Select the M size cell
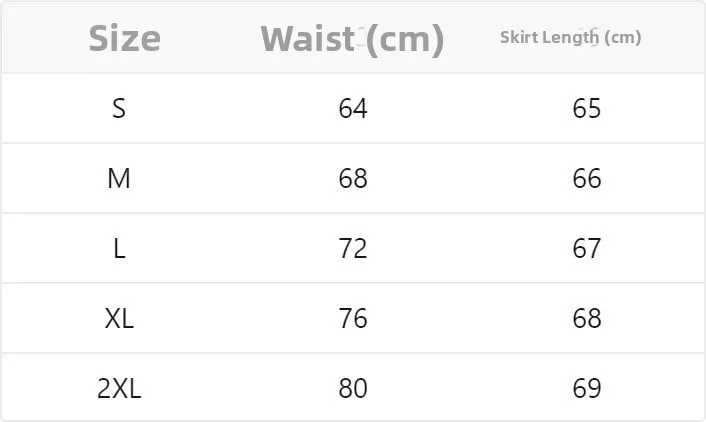 tap(119, 178)
